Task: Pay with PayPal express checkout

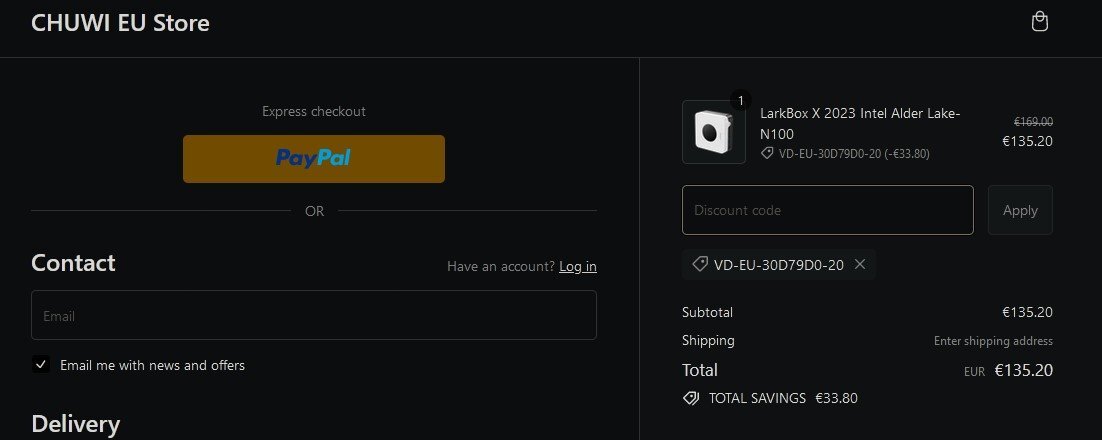Action: tap(314, 158)
